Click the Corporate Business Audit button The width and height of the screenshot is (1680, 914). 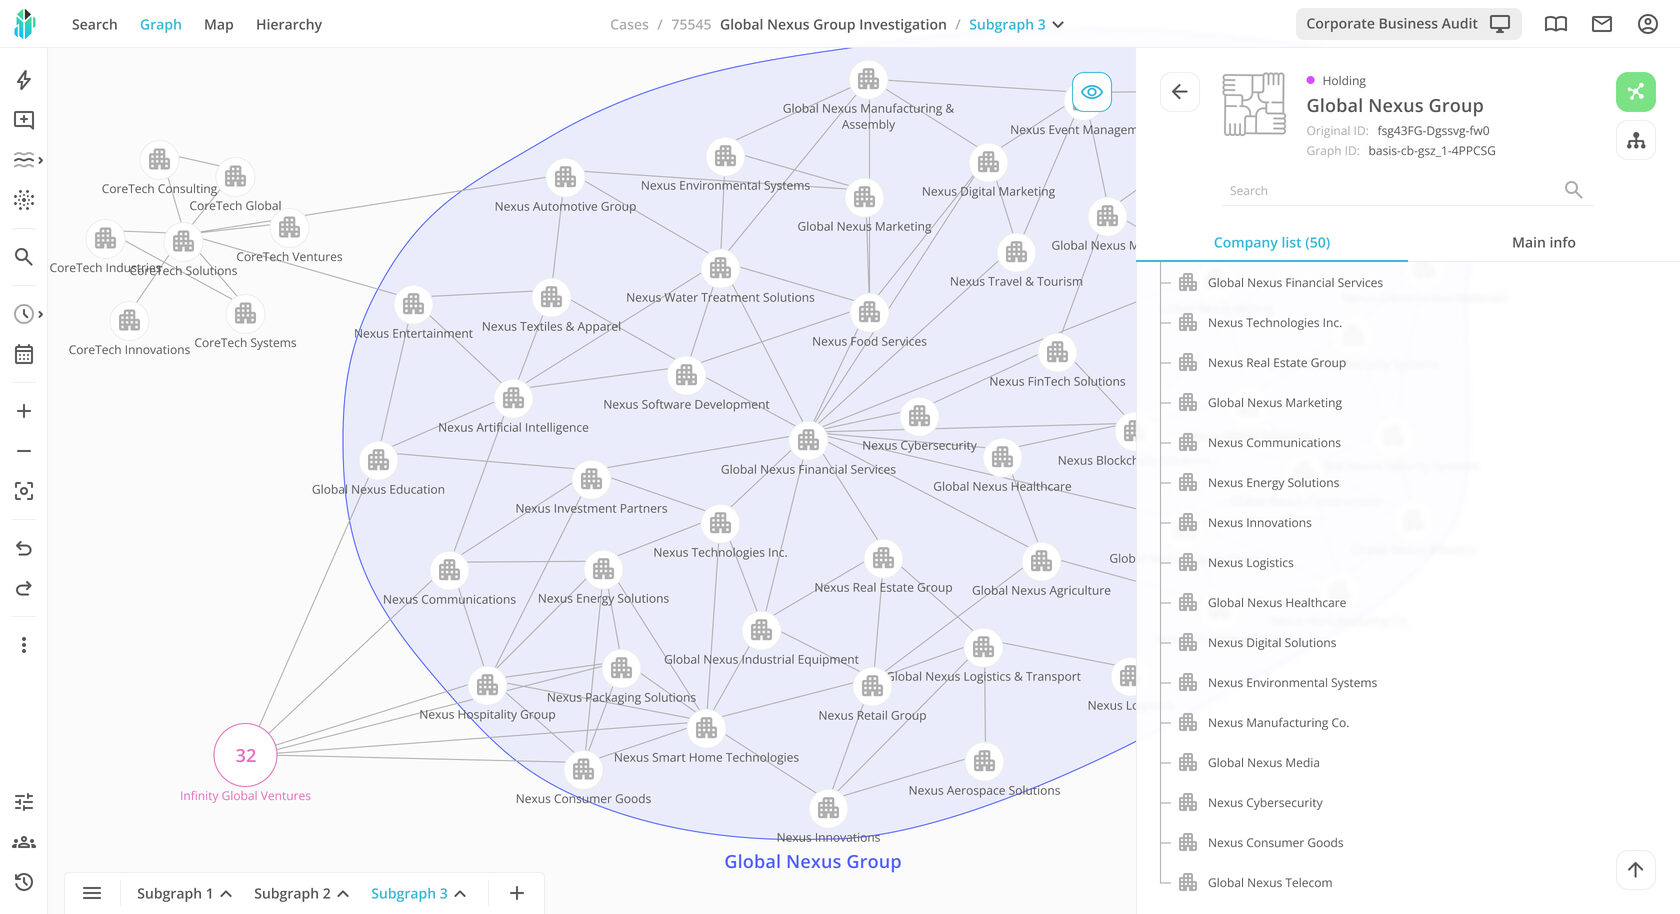click(x=1407, y=24)
